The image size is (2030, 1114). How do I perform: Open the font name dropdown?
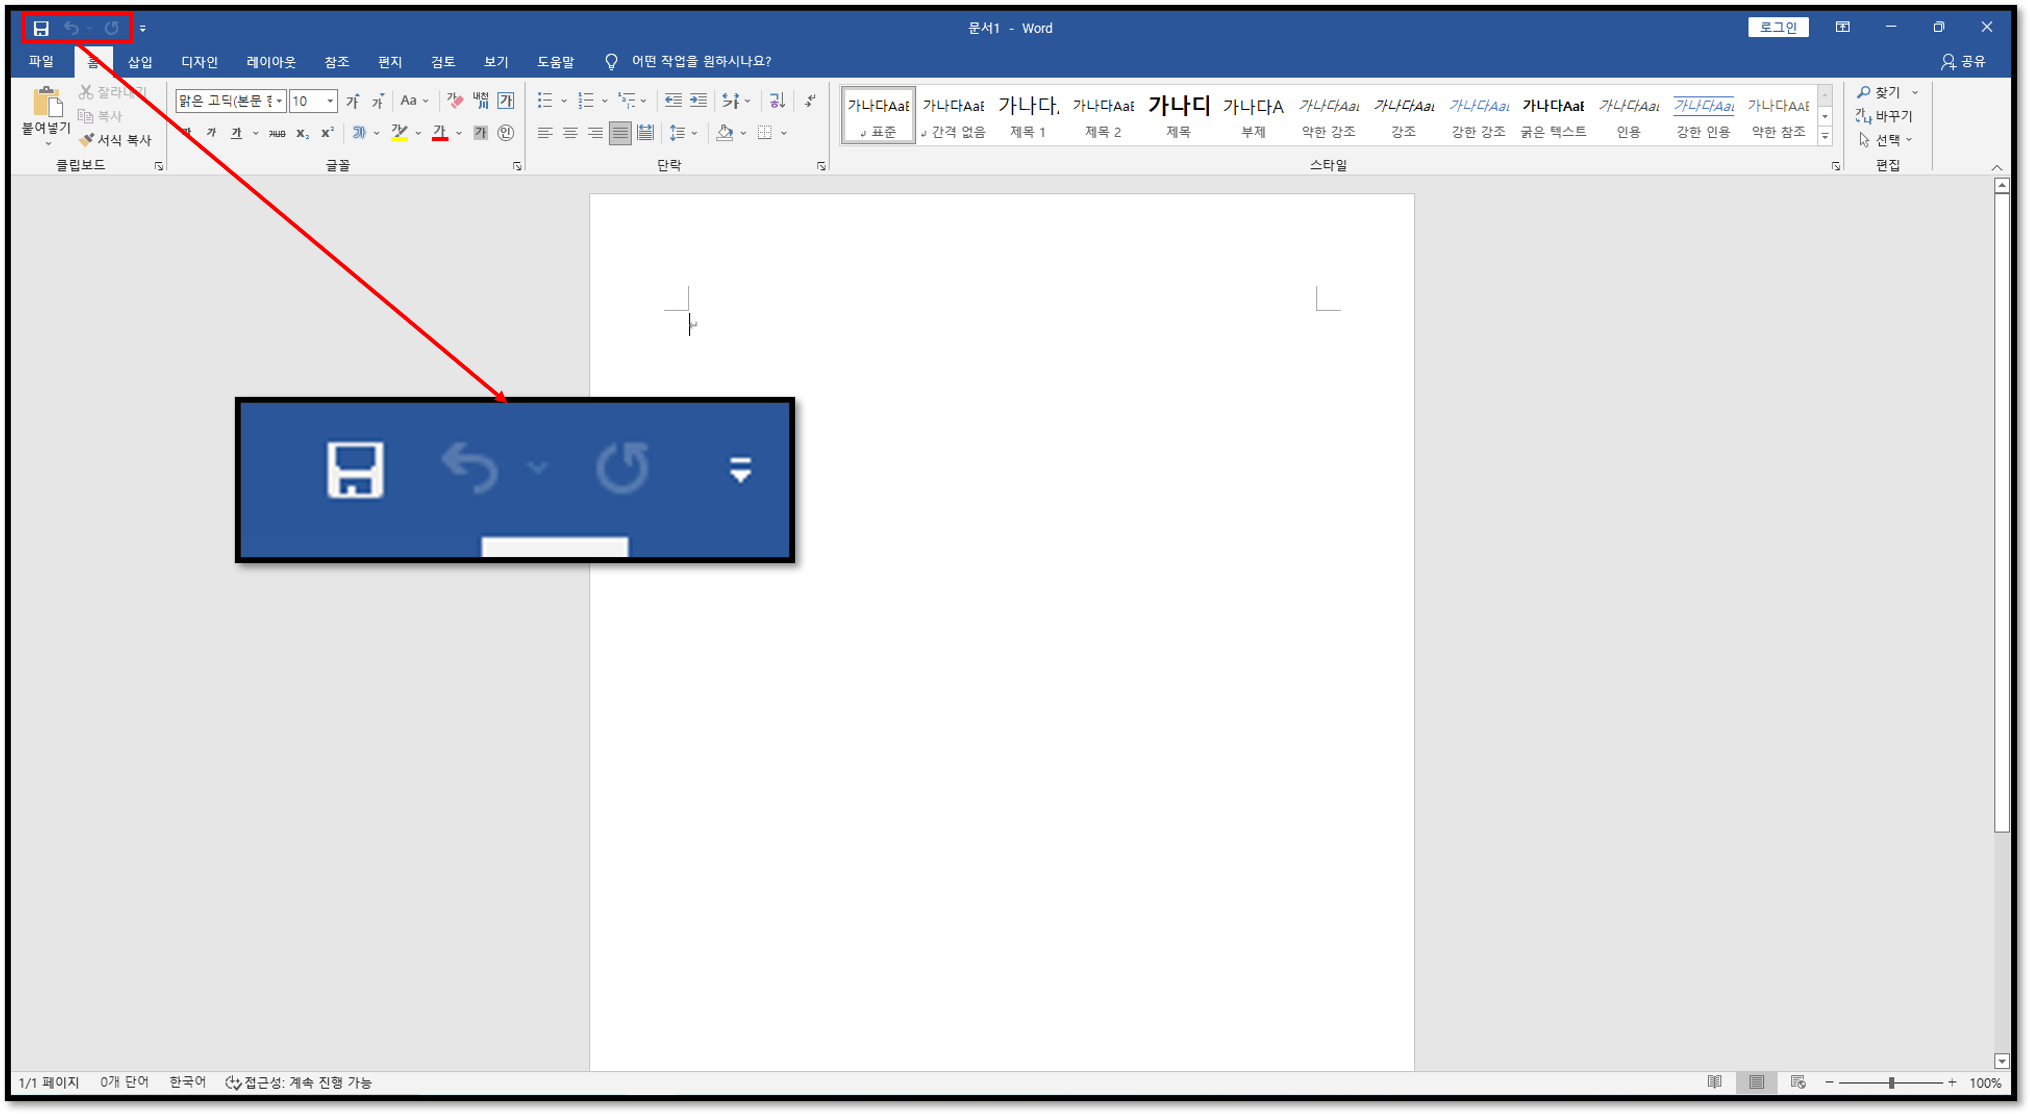pos(279,101)
